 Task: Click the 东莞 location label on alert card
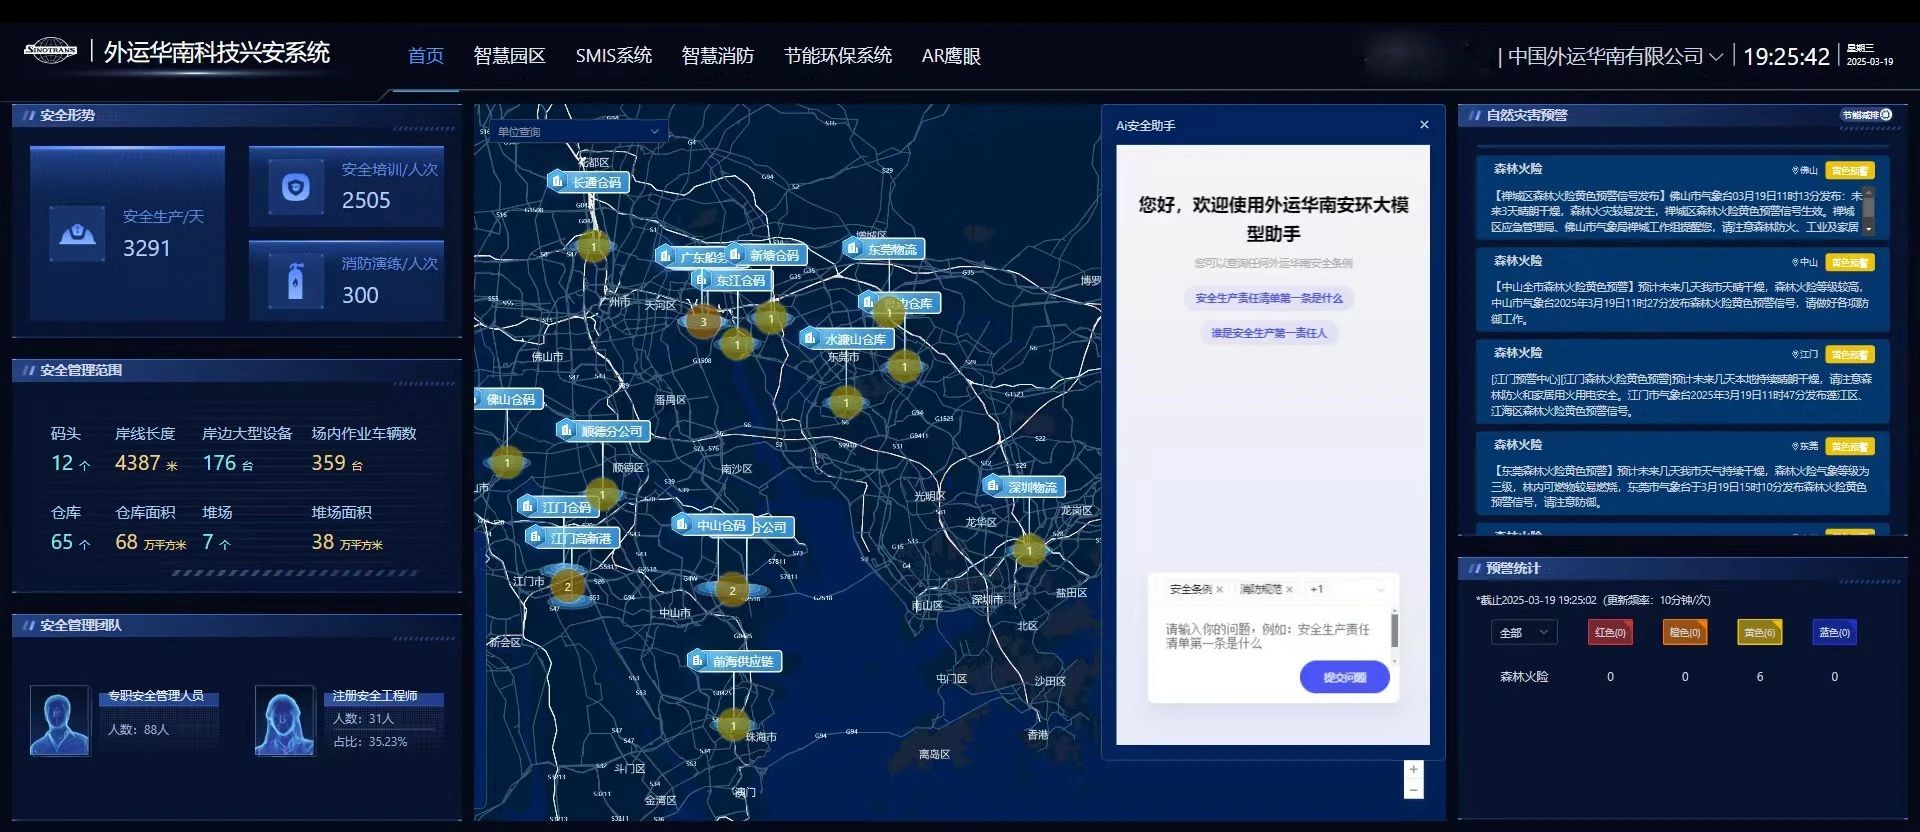[1806, 447]
